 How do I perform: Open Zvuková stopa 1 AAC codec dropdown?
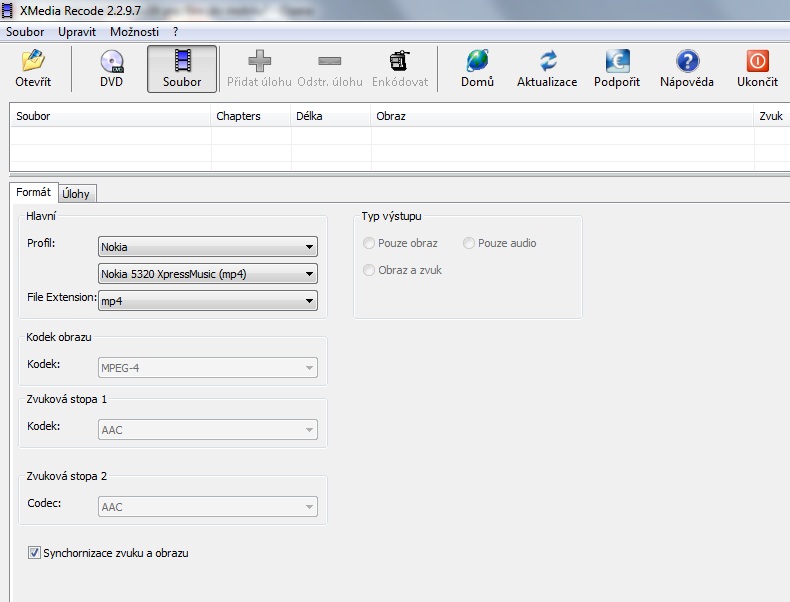(x=208, y=430)
